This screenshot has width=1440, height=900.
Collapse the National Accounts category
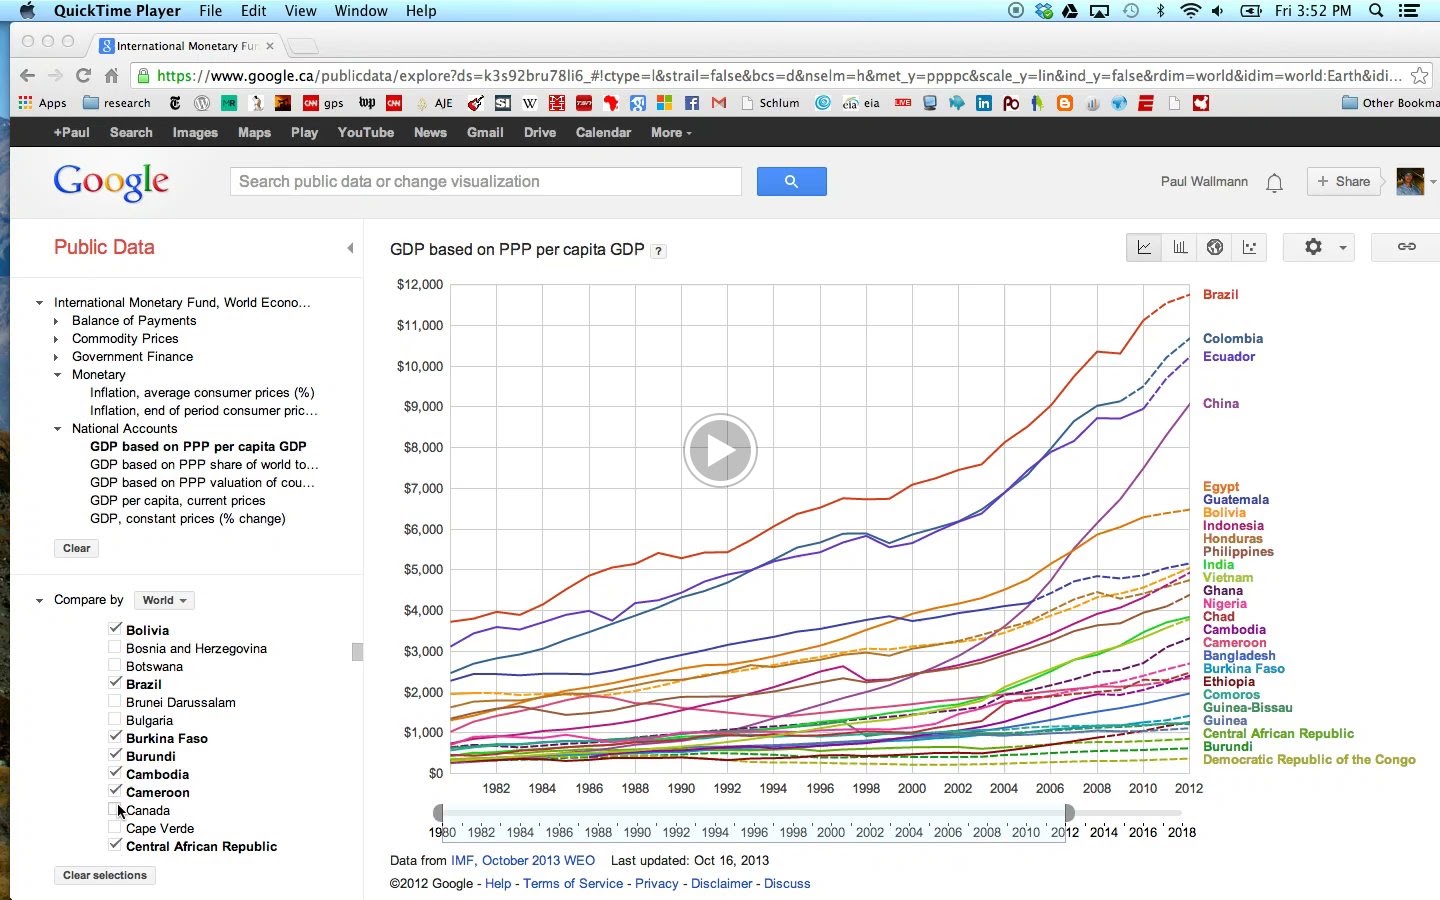click(57, 429)
